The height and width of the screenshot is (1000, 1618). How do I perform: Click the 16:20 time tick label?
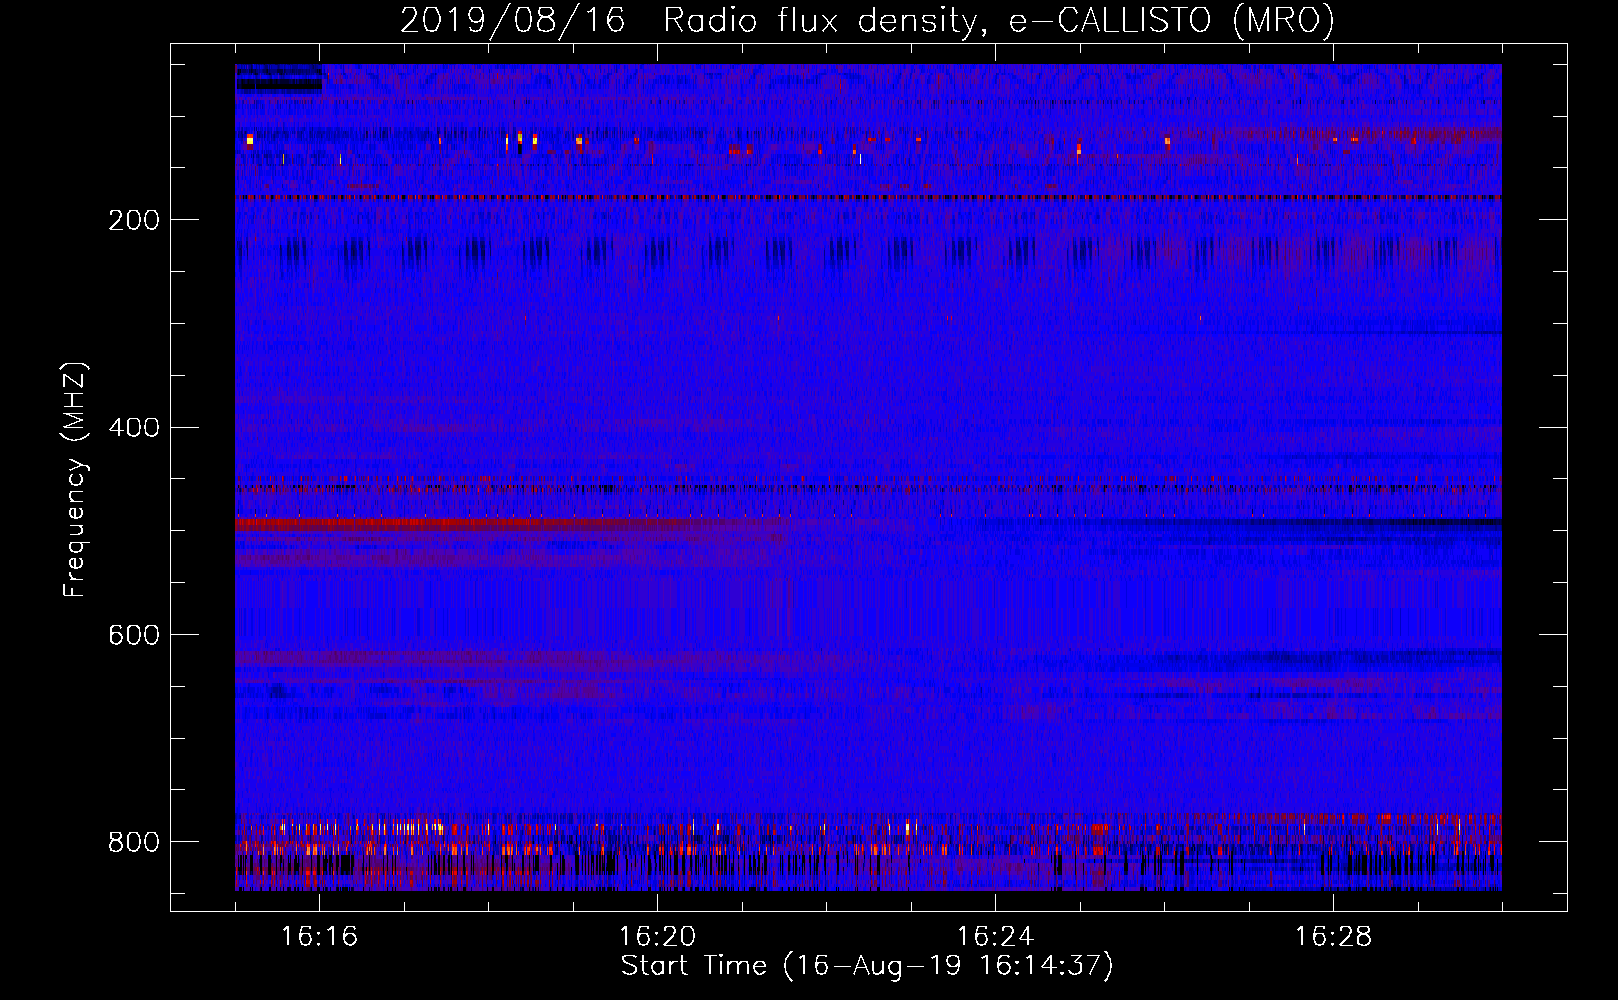(657, 937)
